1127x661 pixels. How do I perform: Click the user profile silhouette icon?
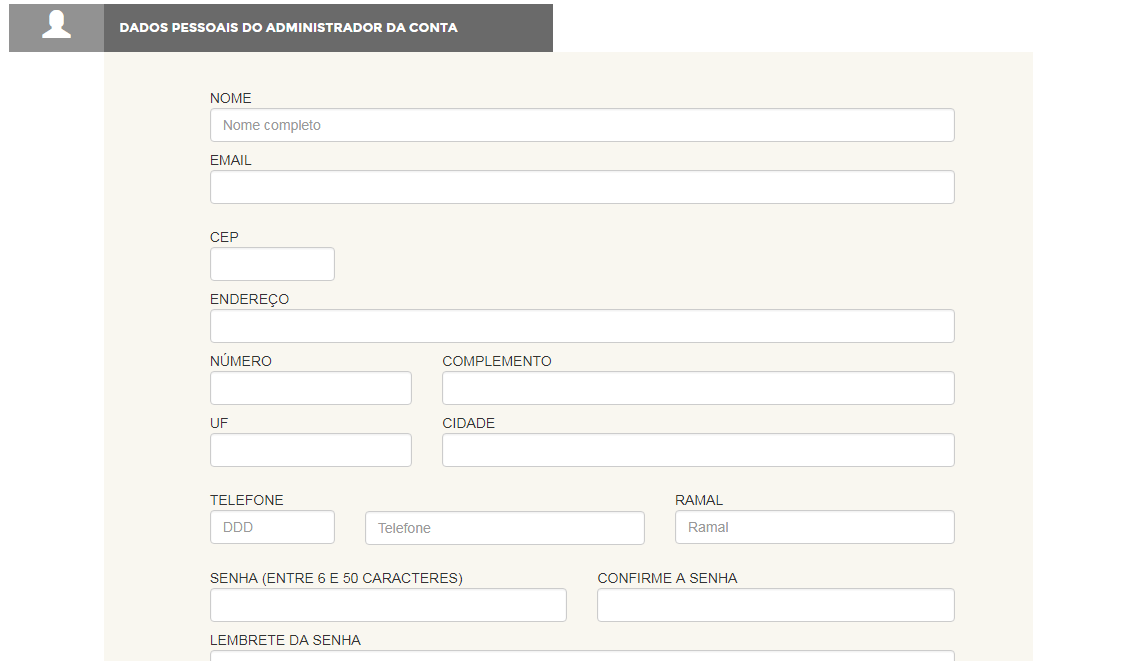click(56, 27)
